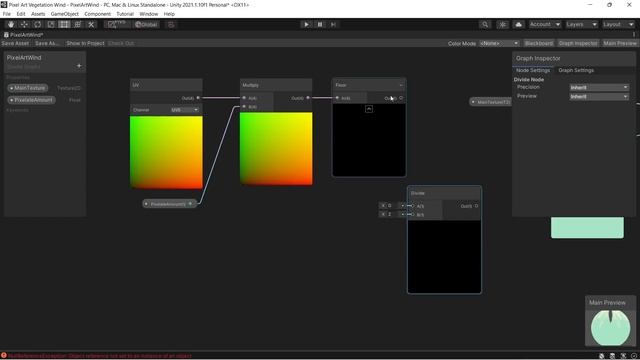
Task: Collapse the Floor node preview chevron
Action: point(369,109)
